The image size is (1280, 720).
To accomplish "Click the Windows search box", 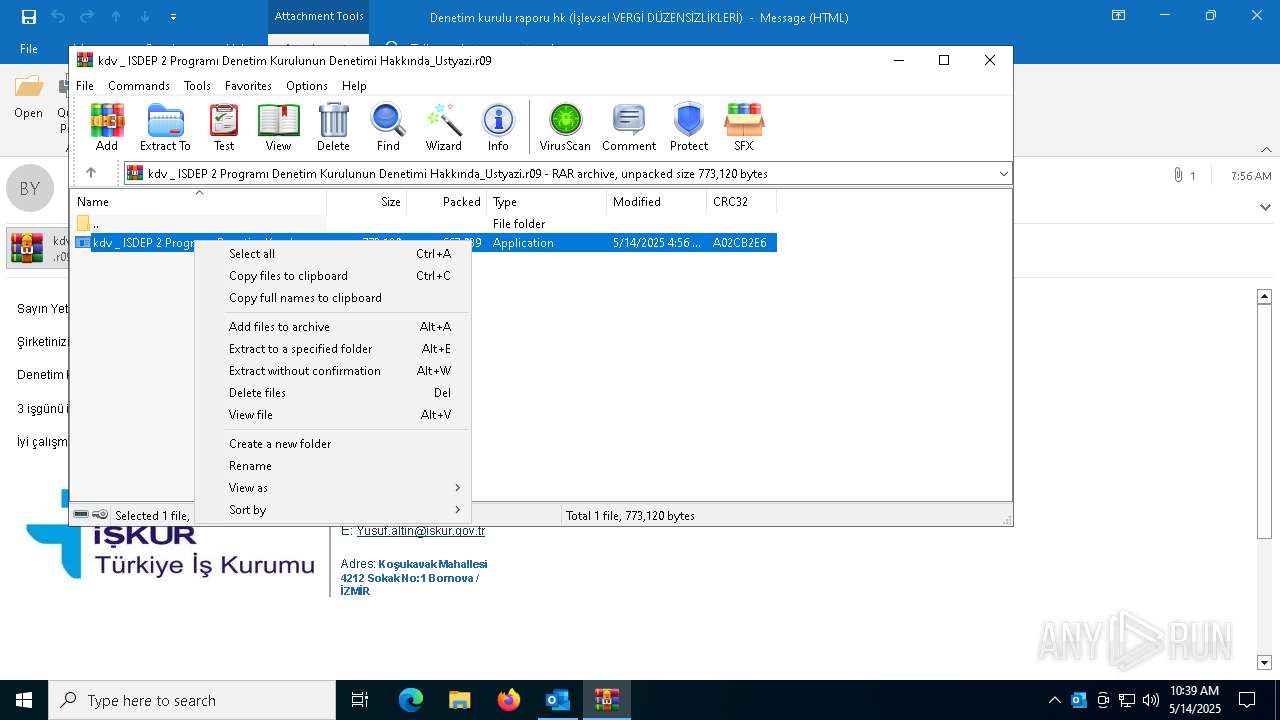I will [x=192, y=700].
